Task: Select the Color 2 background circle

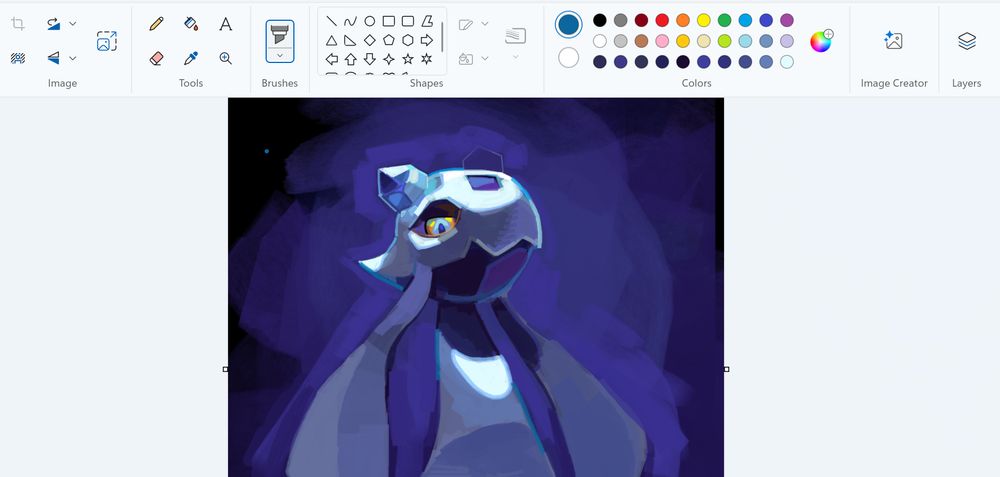Action: [568, 58]
